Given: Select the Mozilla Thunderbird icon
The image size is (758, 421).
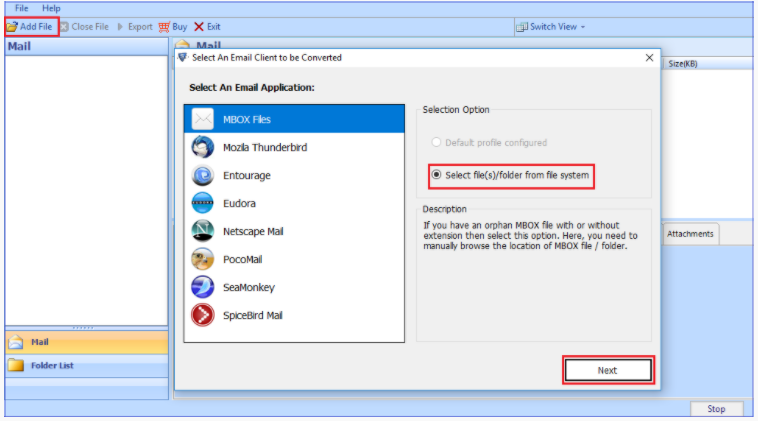Looking at the screenshot, I should point(203,147).
